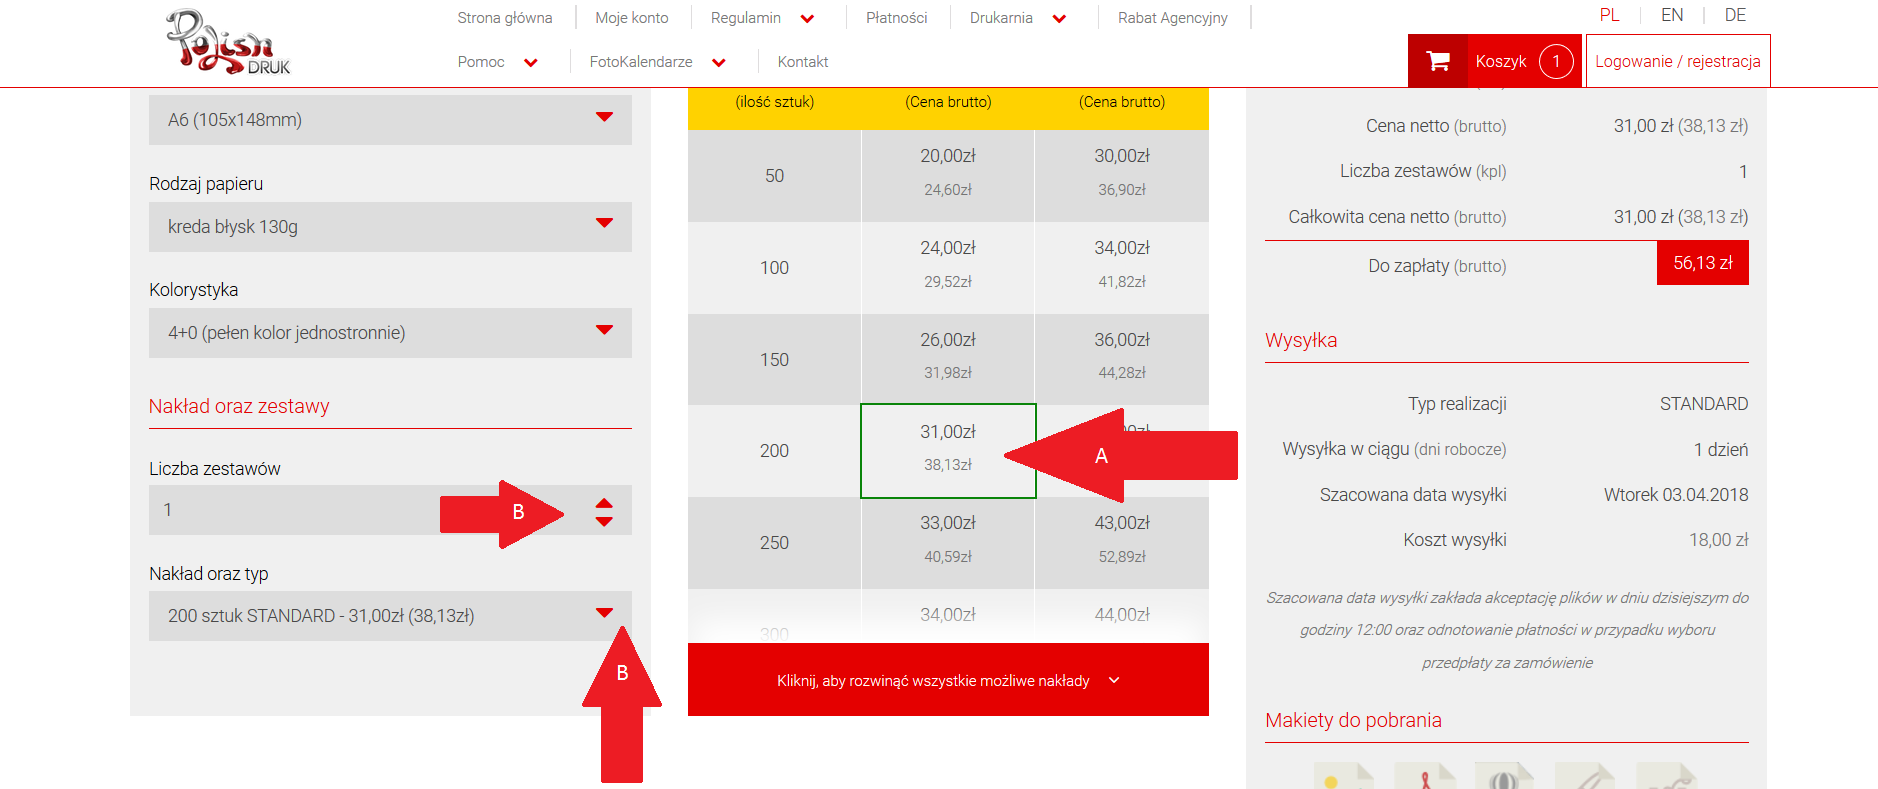Expand all available print run options
1878x789 pixels.
pyautogui.click(x=947, y=680)
